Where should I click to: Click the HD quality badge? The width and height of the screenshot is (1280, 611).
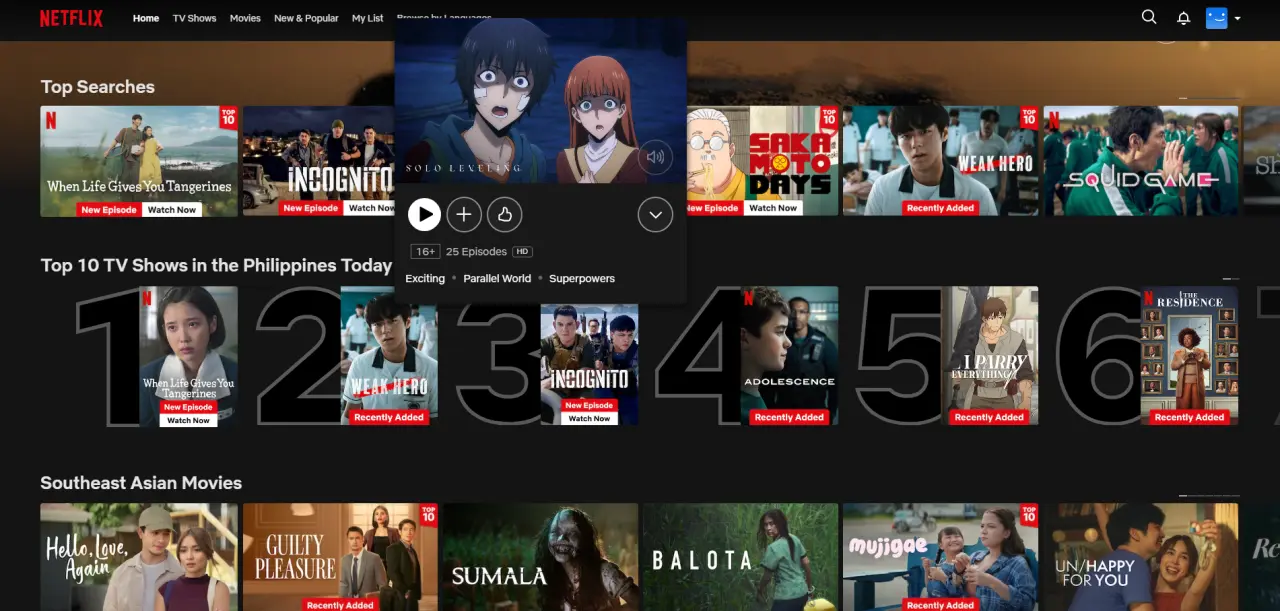(x=523, y=252)
